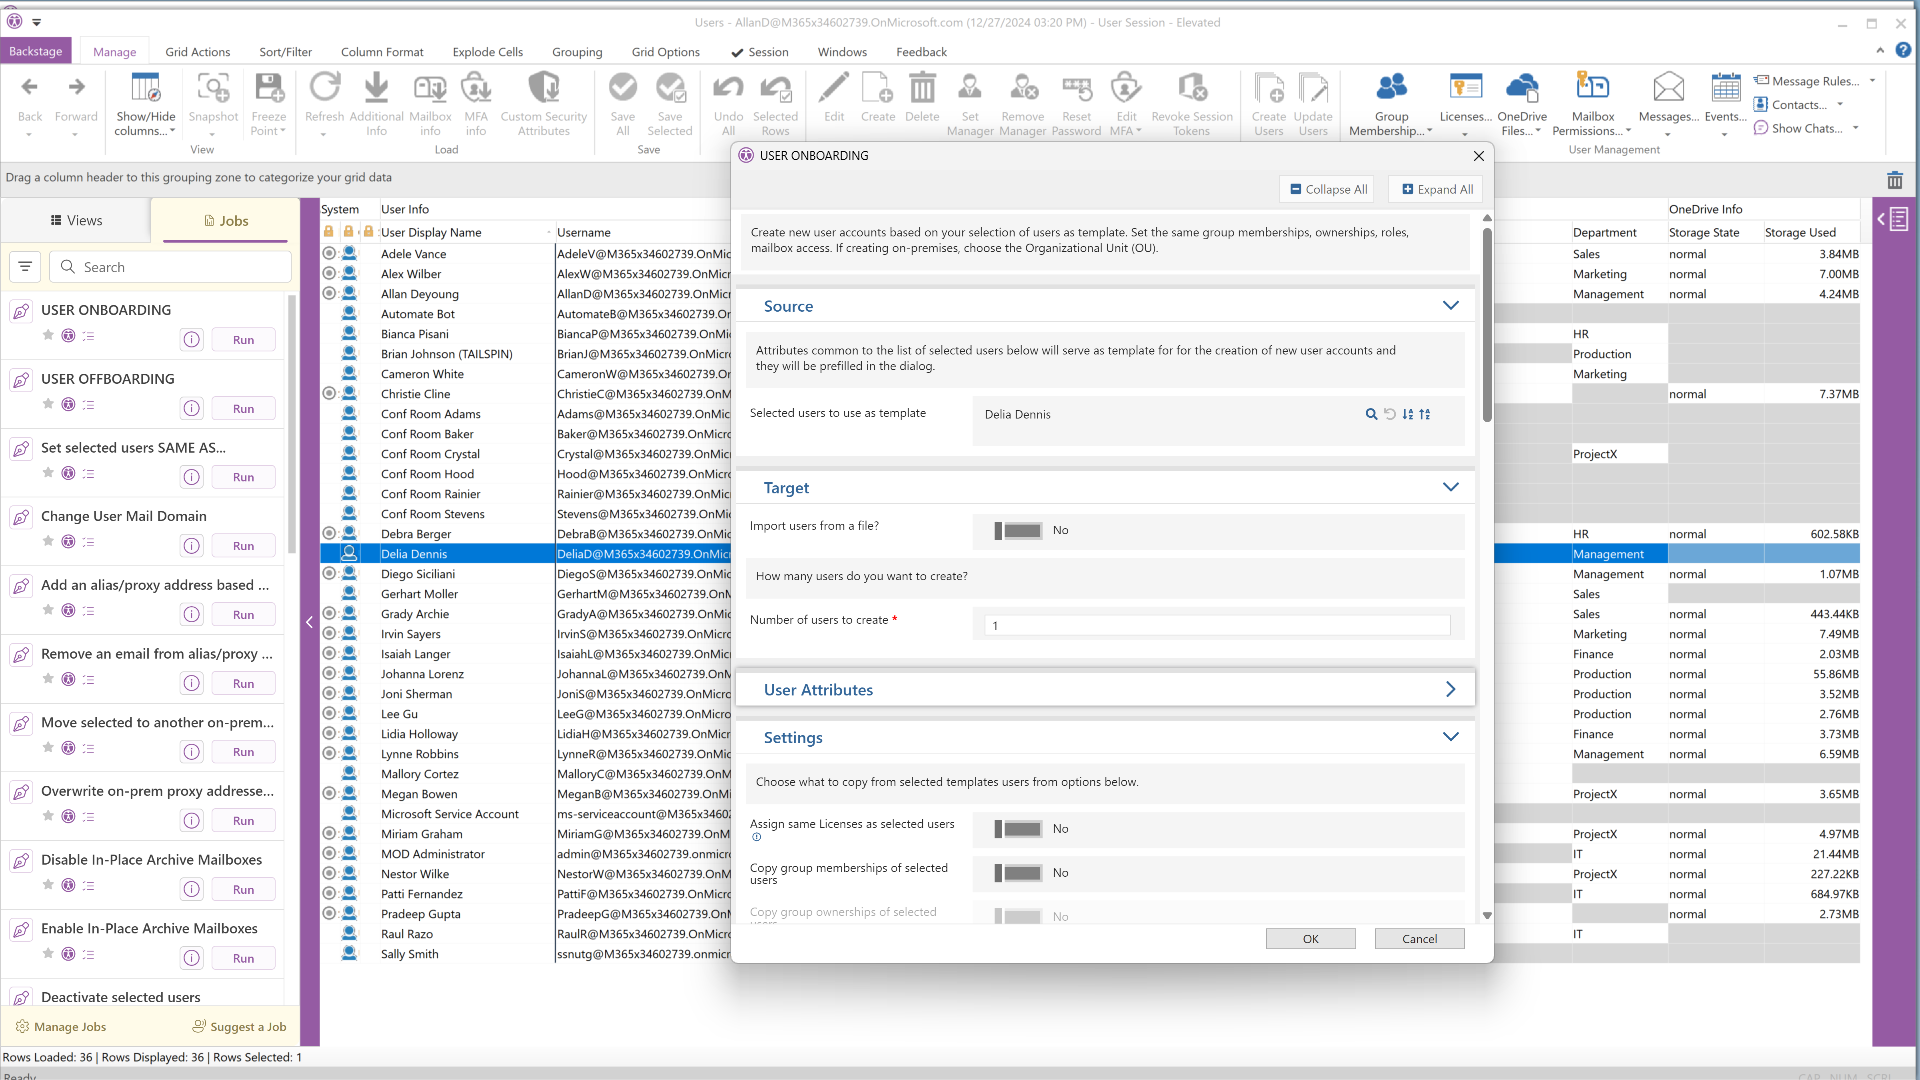Click the Number of users to create field
1920x1080 pixels.
[x=1217, y=625]
